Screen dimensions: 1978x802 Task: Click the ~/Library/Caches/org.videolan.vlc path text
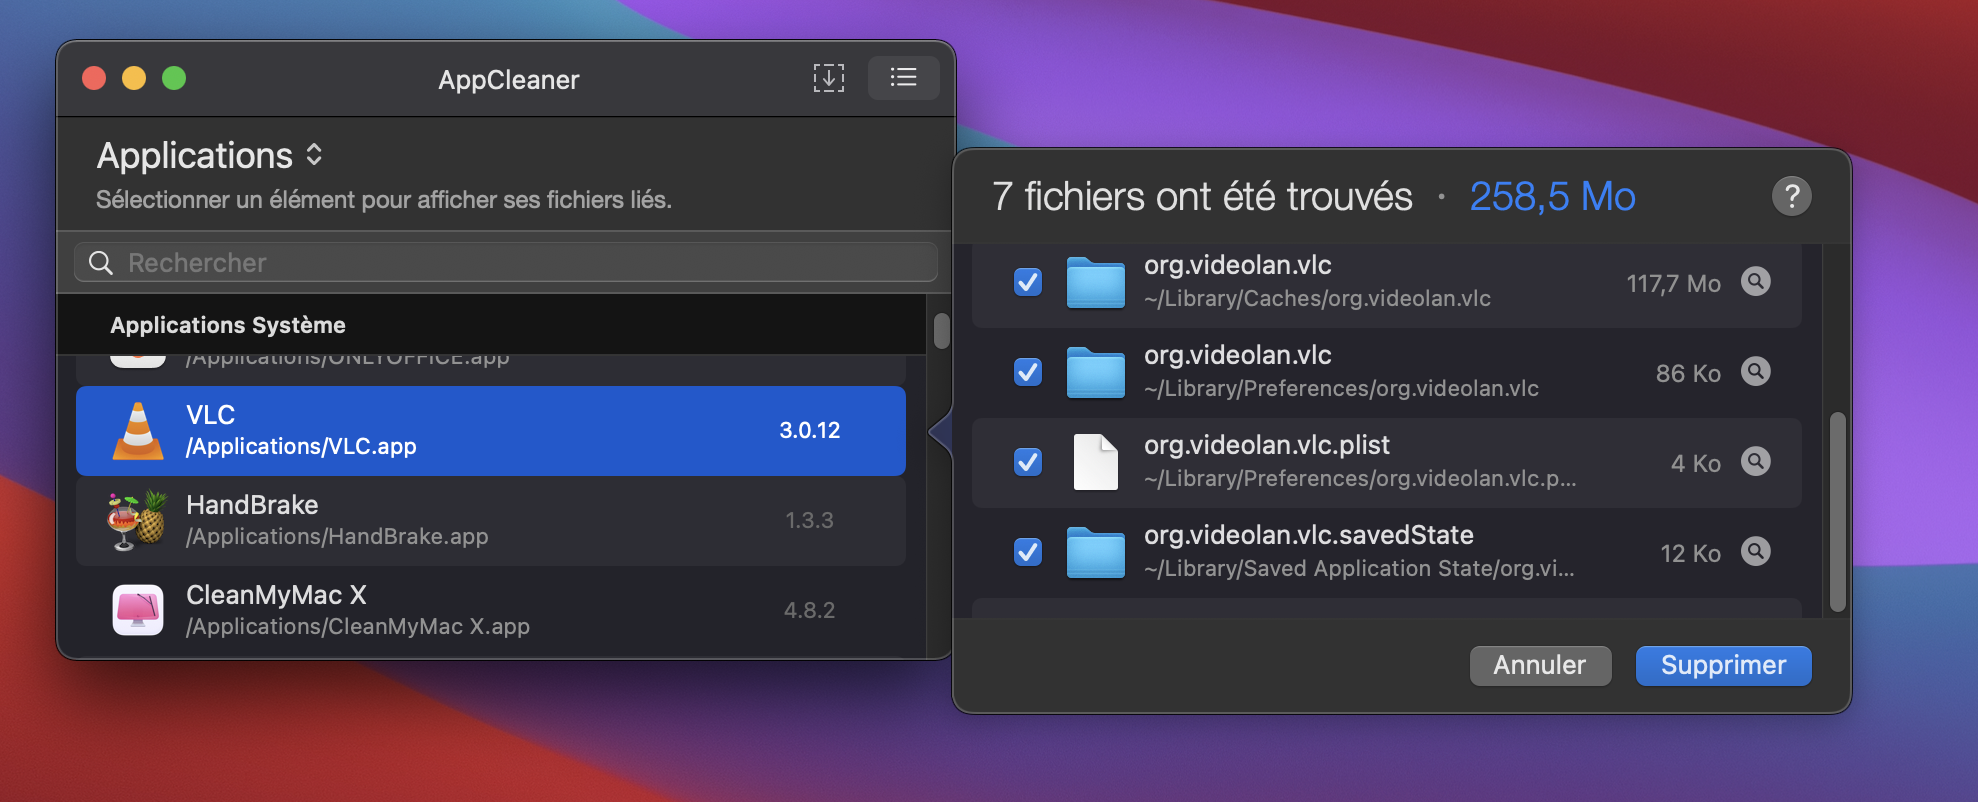click(1317, 299)
